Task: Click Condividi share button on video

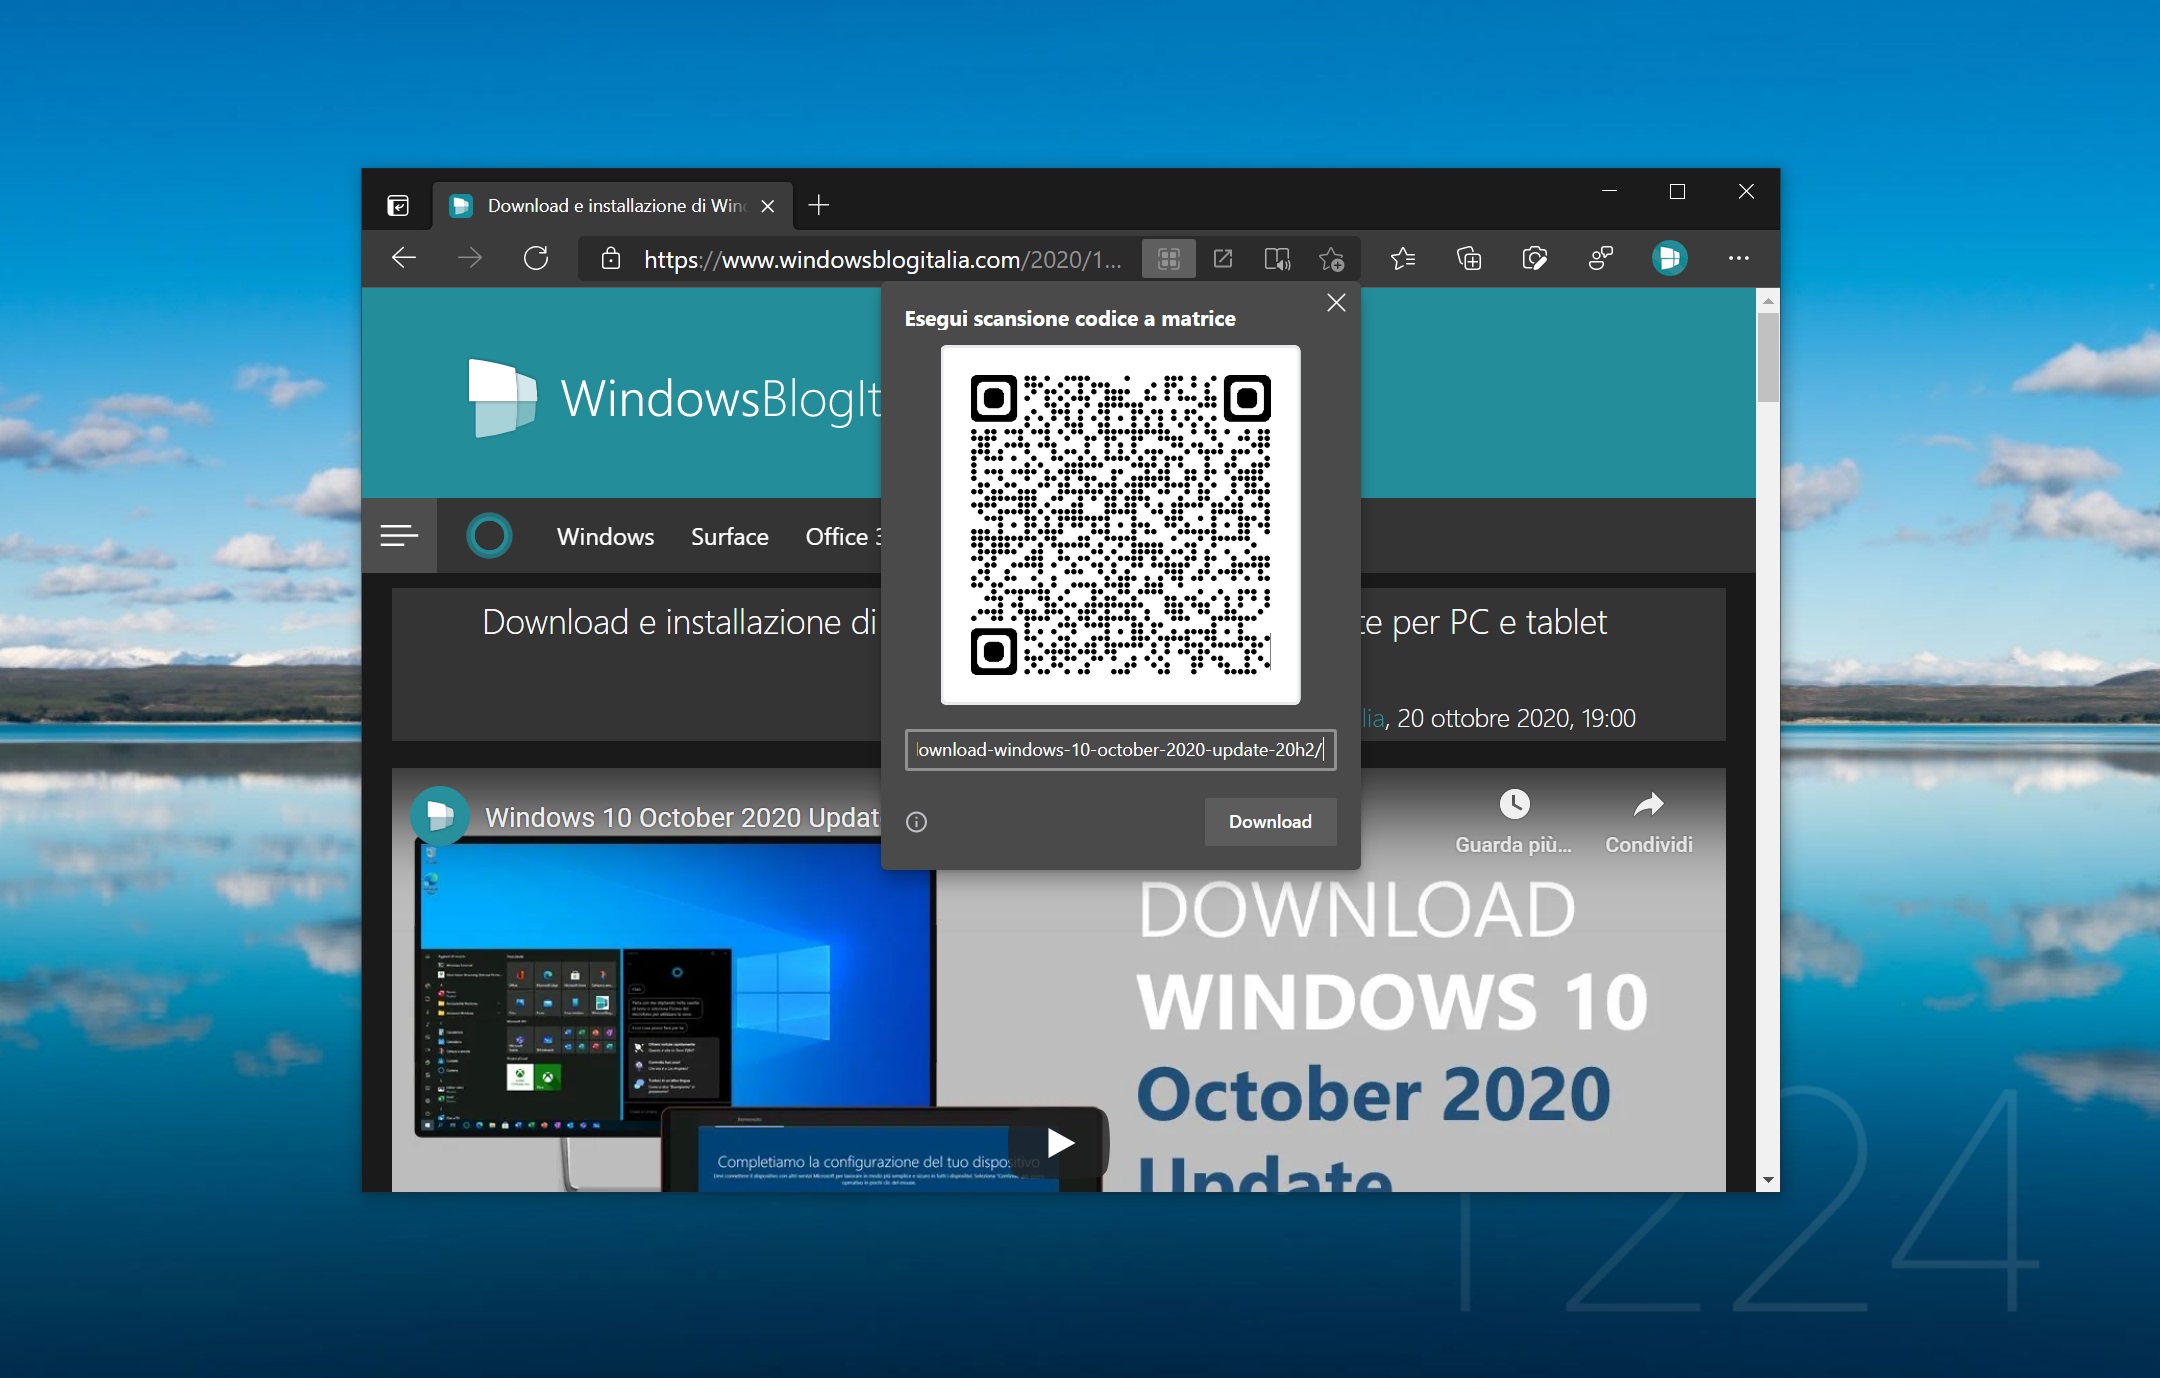Action: (1648, 822)
